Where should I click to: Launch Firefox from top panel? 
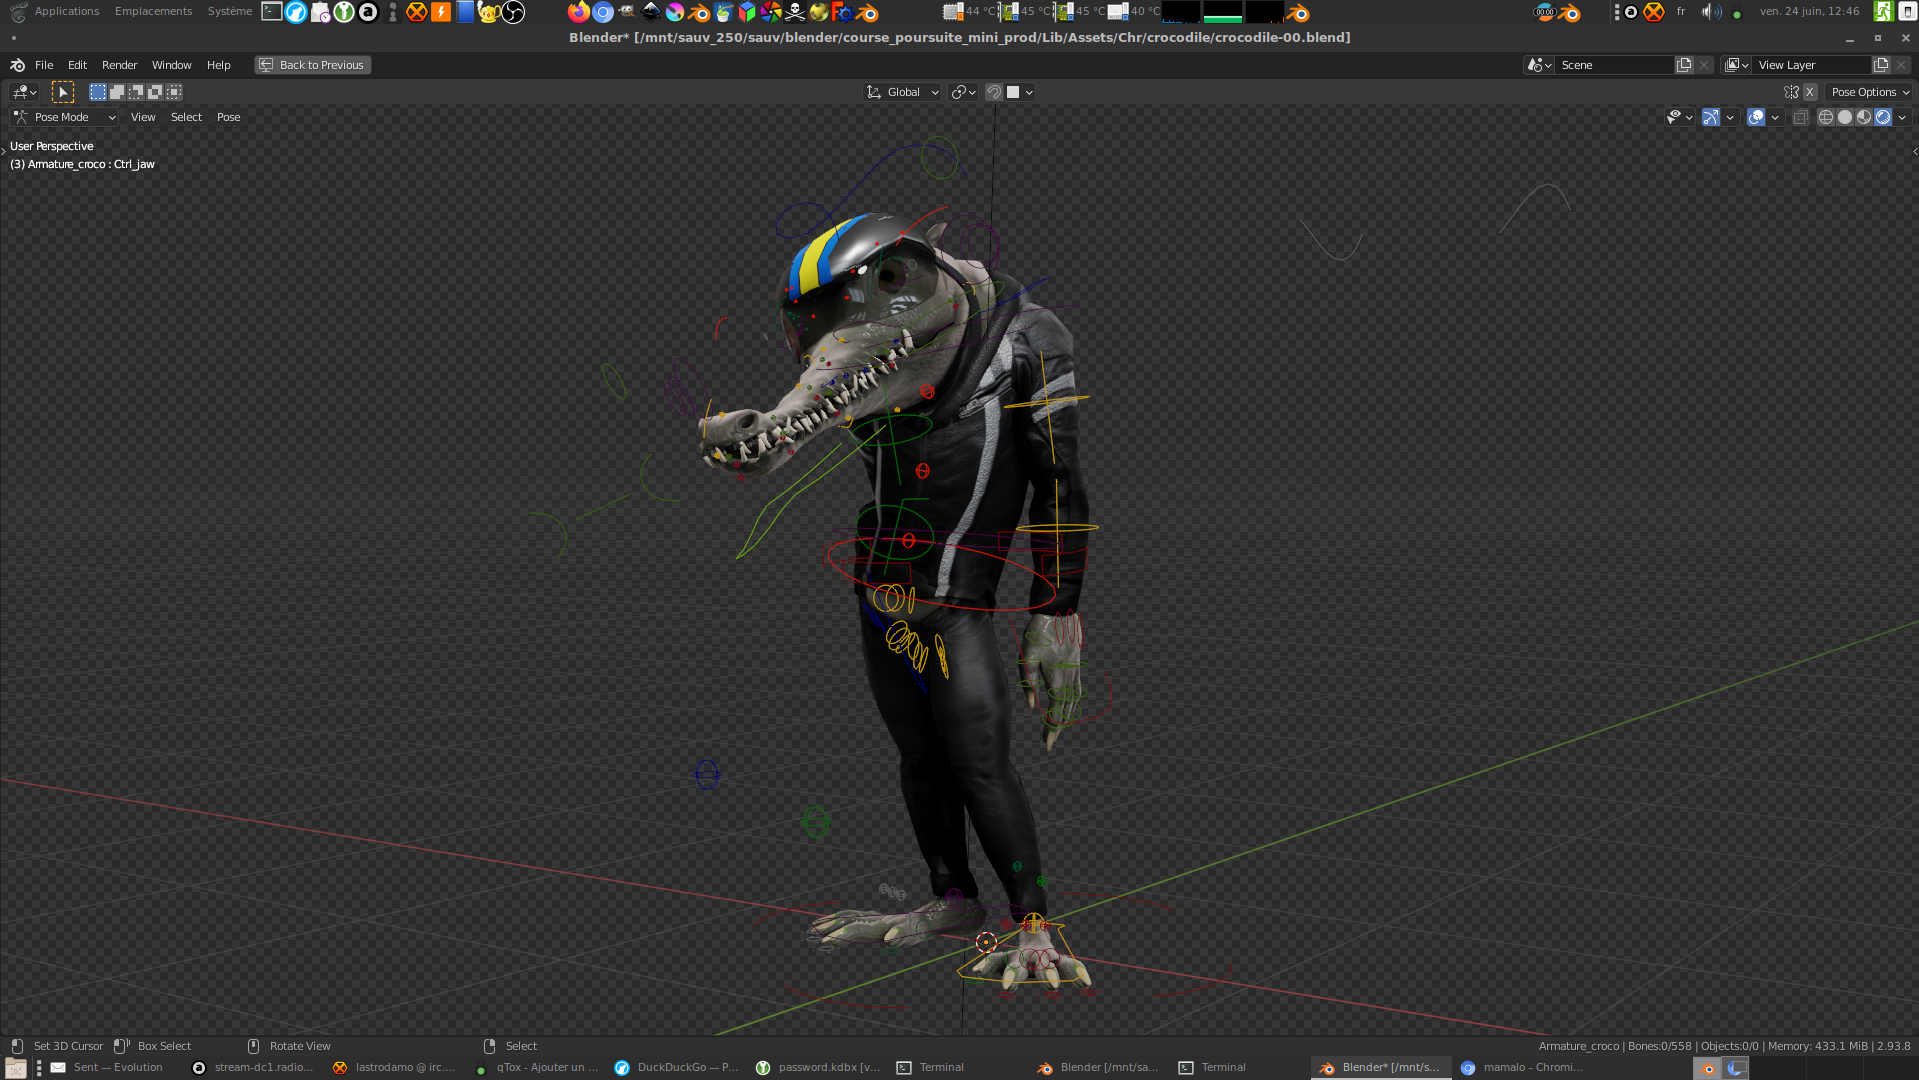pos(578,12)
